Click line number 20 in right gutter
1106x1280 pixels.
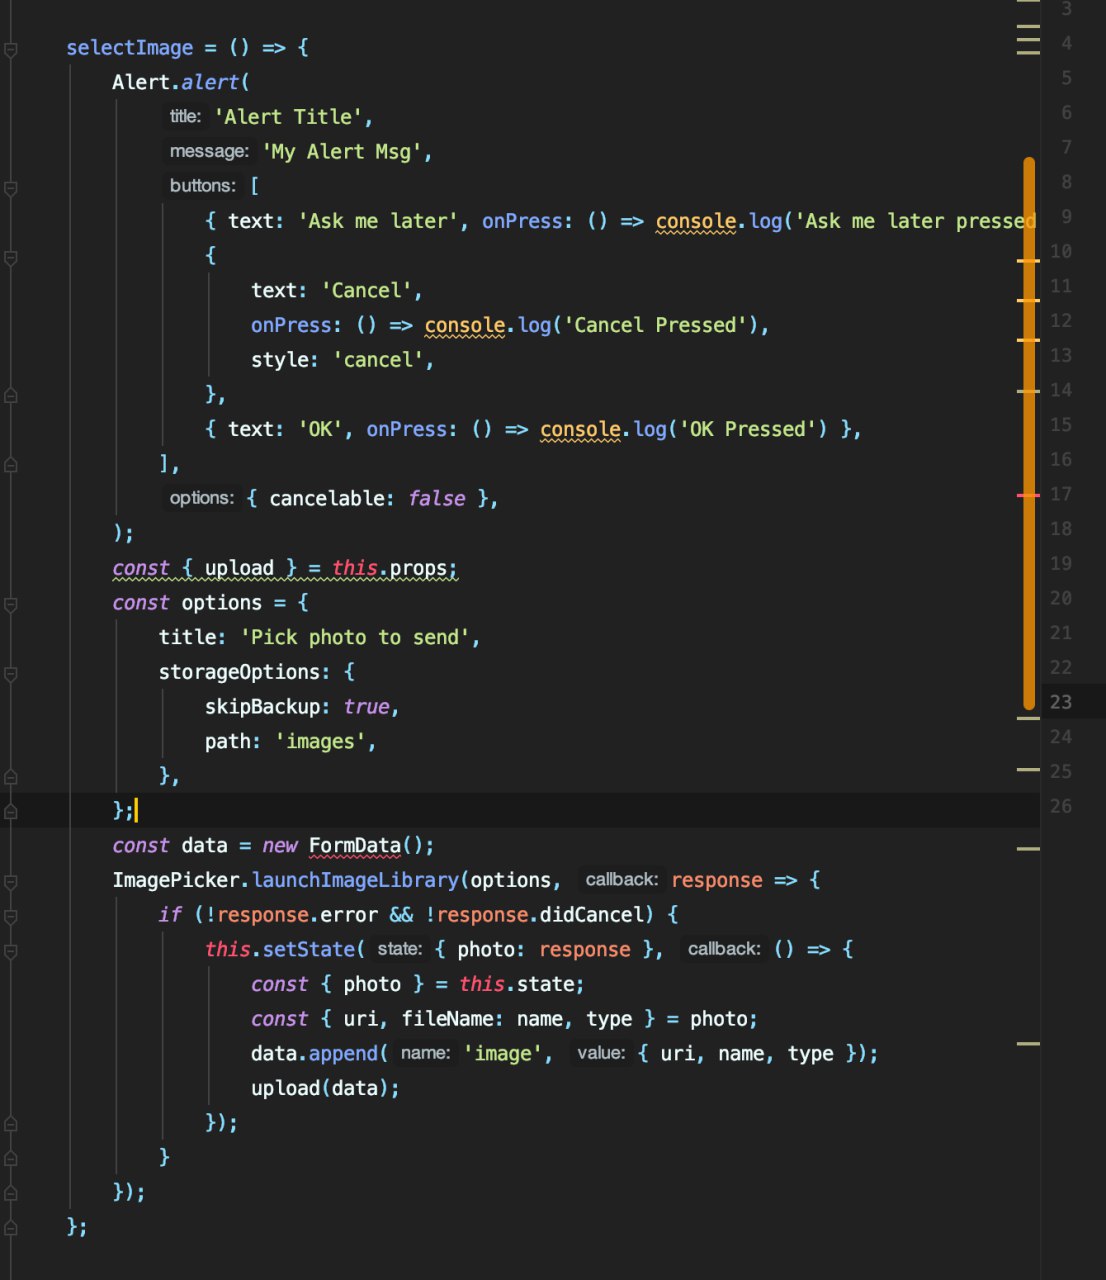(x=1061, y=598)
